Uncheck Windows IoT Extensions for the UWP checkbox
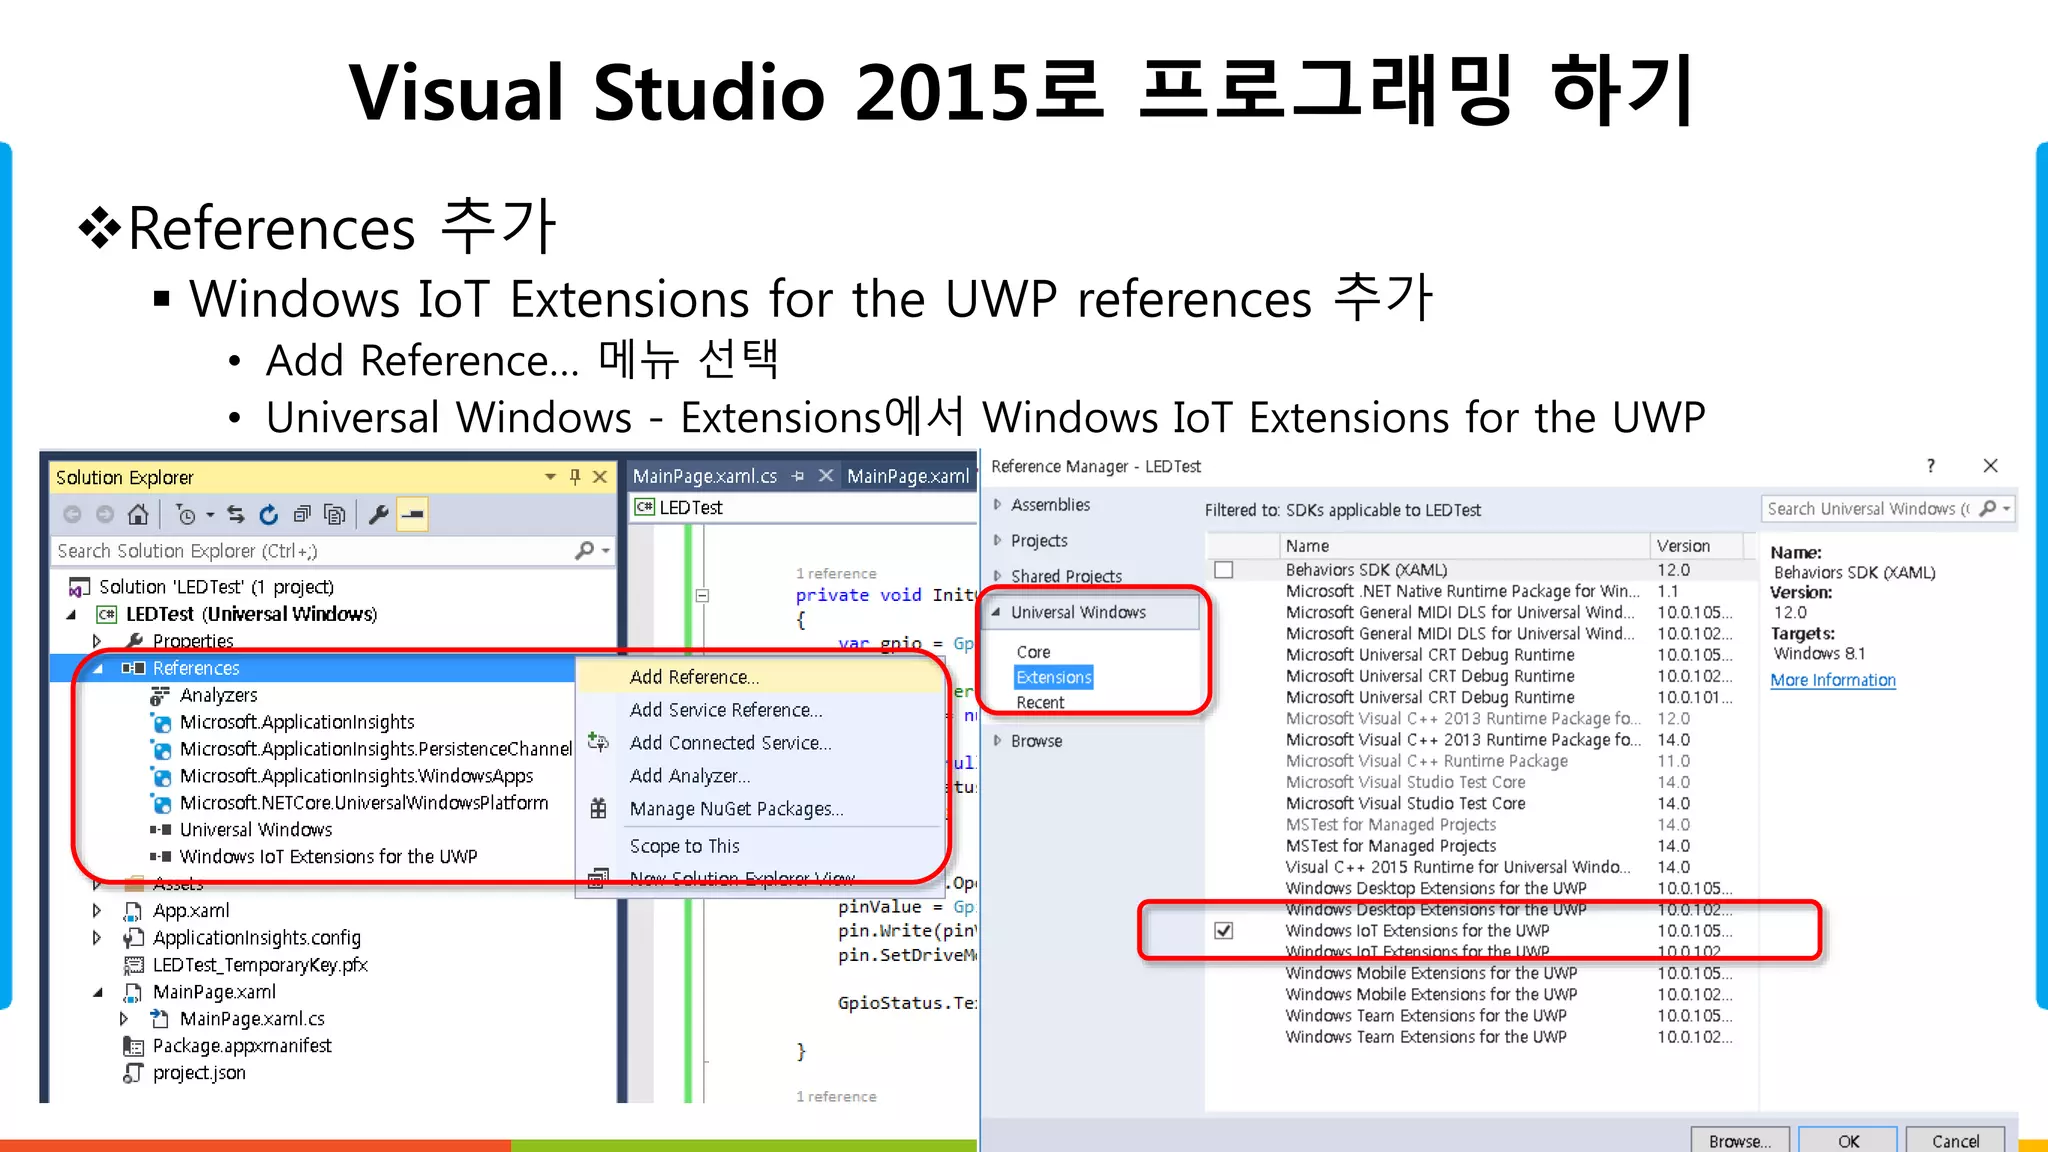Screen dimensions: 2048x1152 (x=1223, y=931)
